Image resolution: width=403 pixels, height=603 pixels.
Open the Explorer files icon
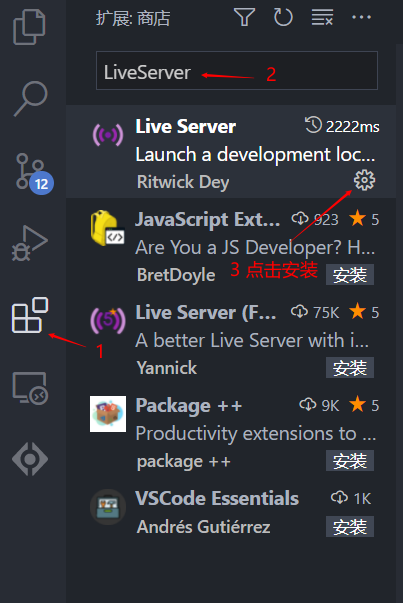click(29, 27)
